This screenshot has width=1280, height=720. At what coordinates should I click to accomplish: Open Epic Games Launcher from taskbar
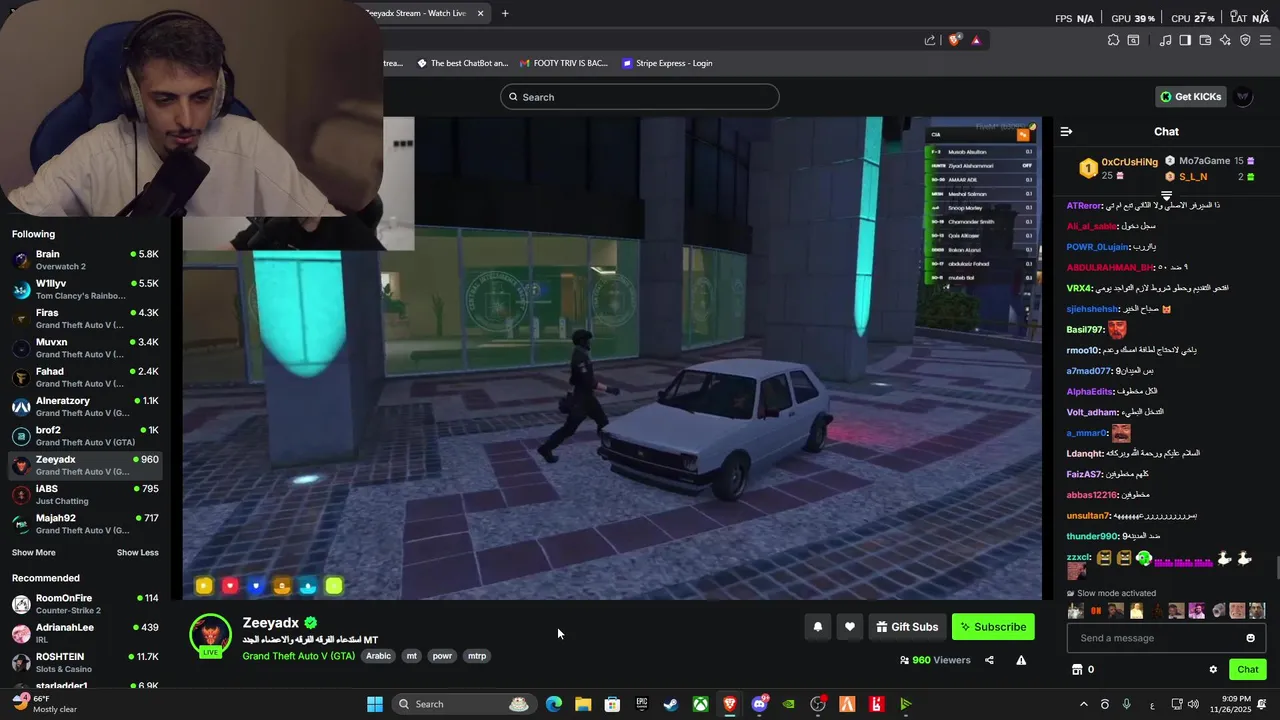point(642,704)
